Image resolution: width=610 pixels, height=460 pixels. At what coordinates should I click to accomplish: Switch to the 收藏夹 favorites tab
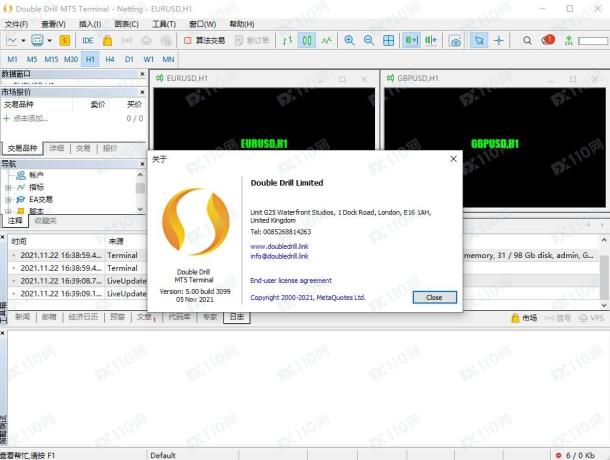[46, 221]
